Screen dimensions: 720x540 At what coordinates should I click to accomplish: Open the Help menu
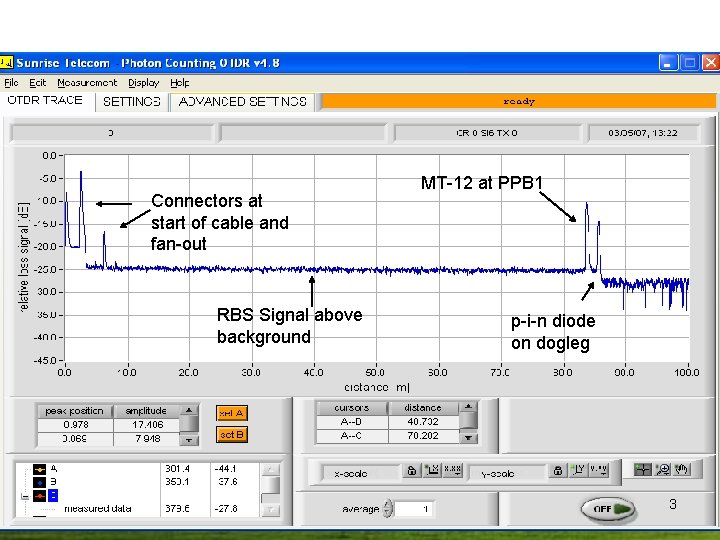pos(180,83)
